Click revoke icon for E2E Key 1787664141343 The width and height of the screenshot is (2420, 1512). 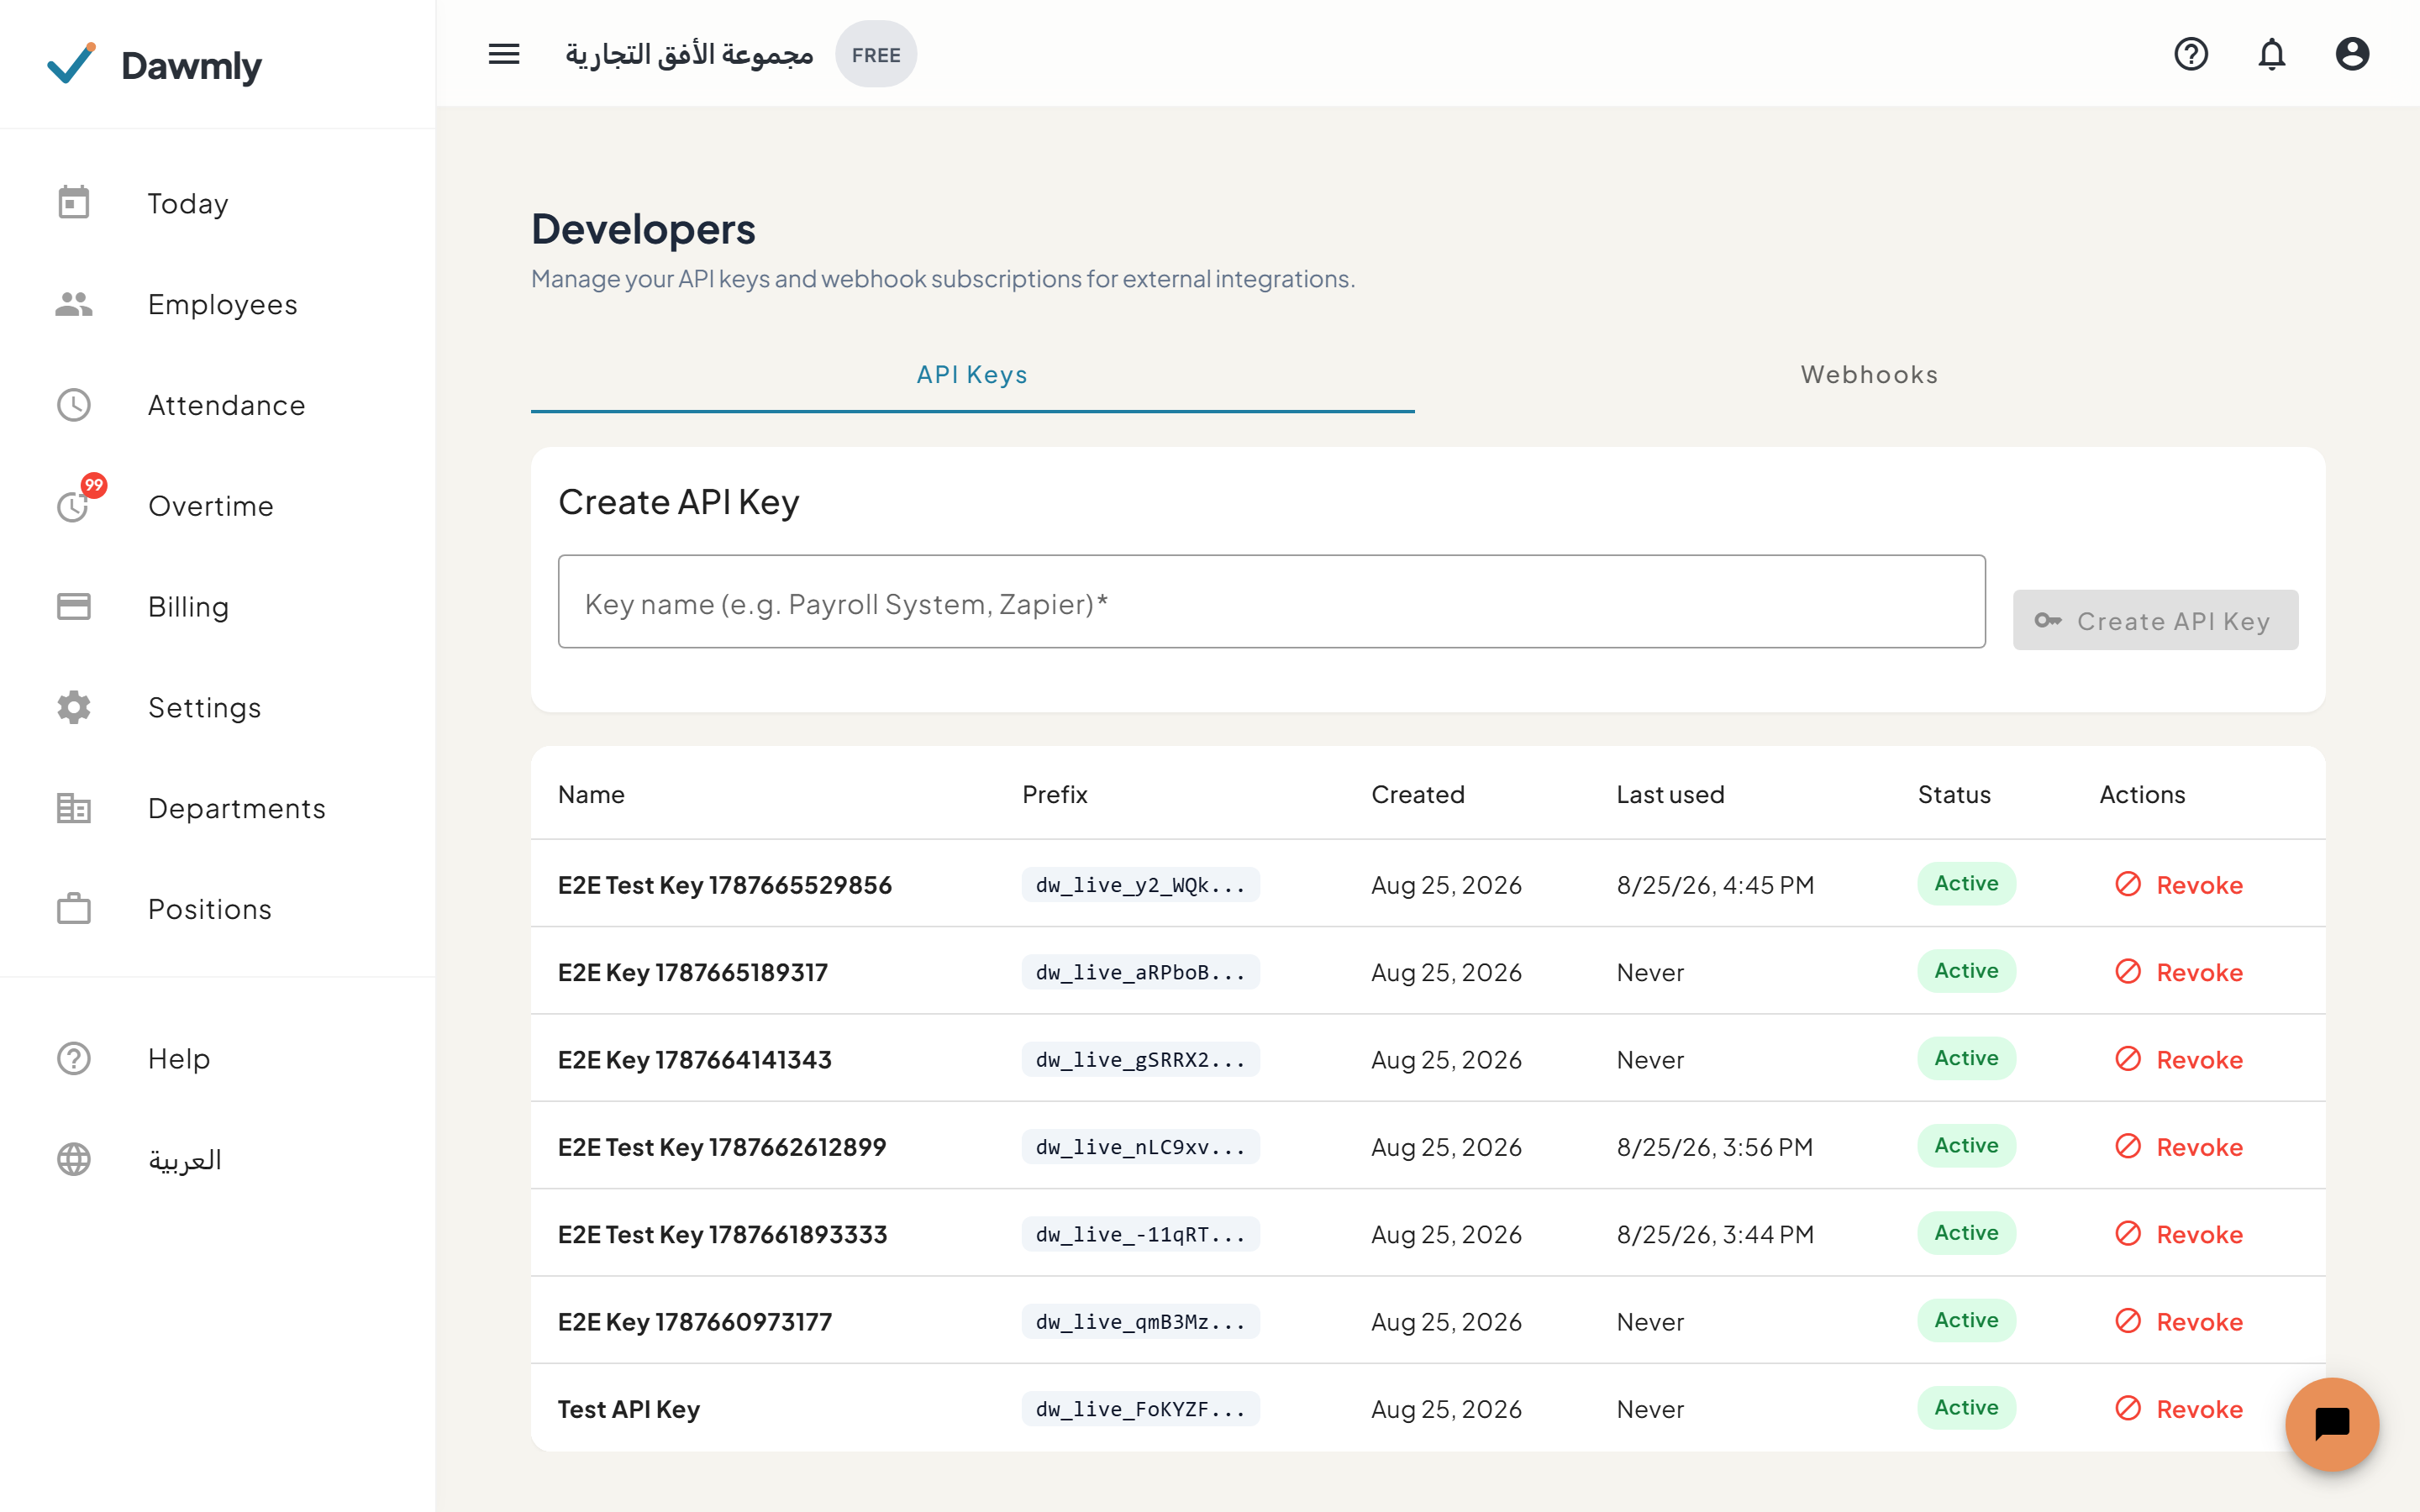tap(2128, 1058)
